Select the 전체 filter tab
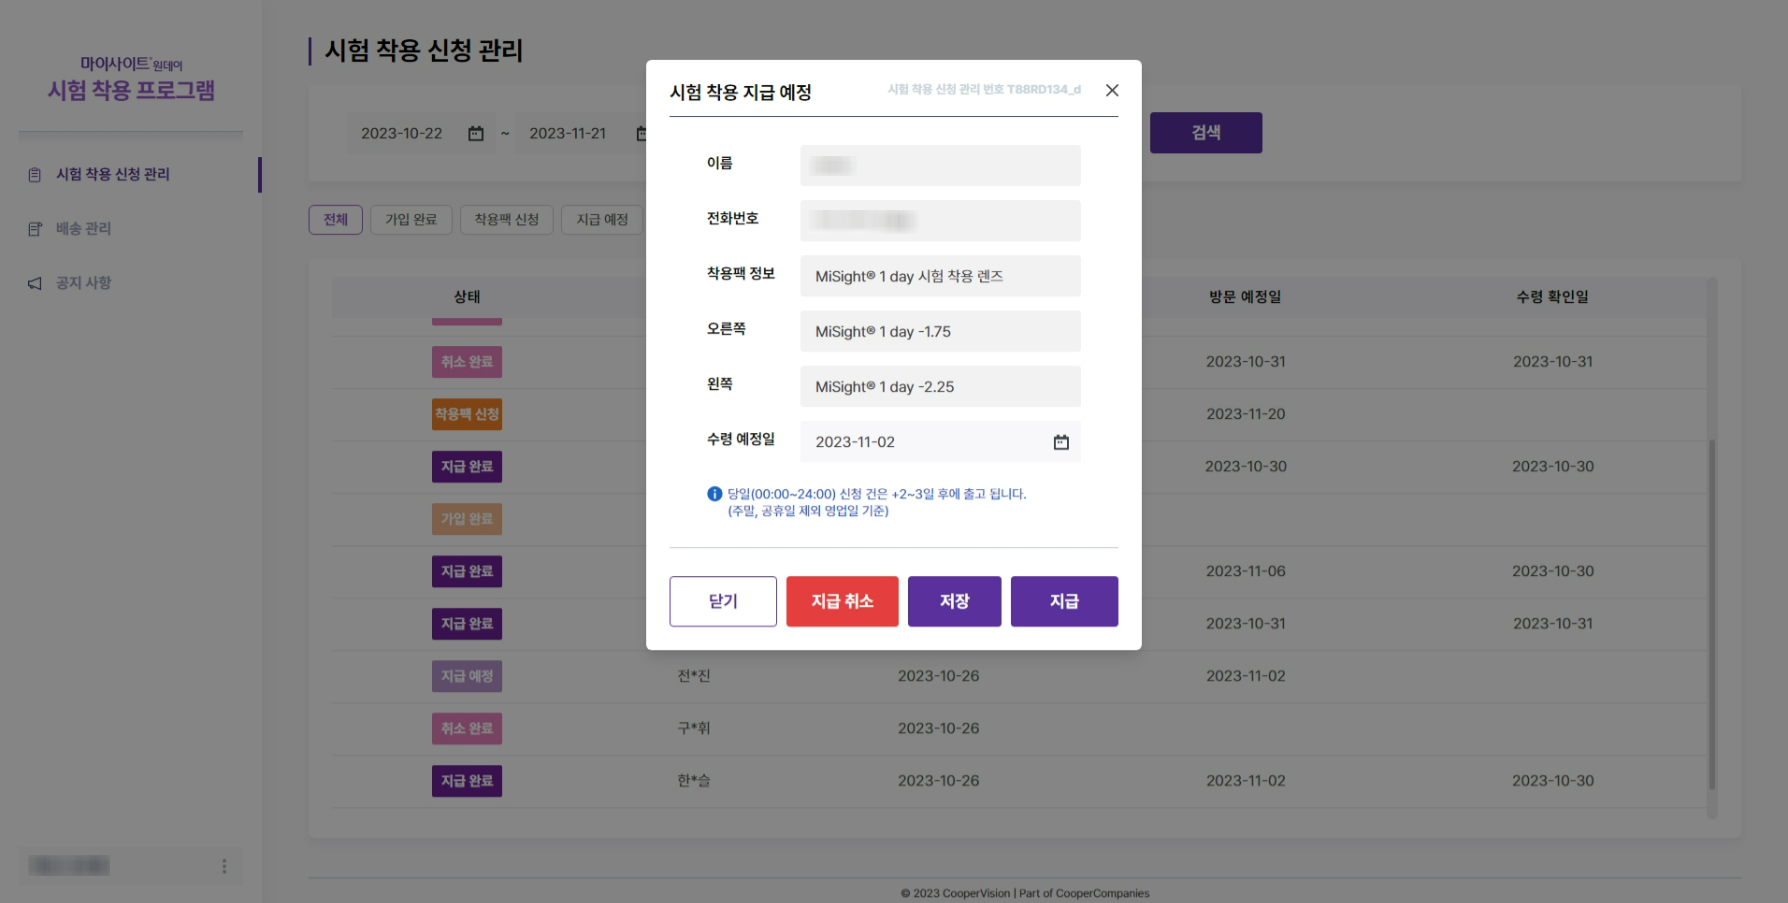1788x903 pixels. [x=335, y=220]
